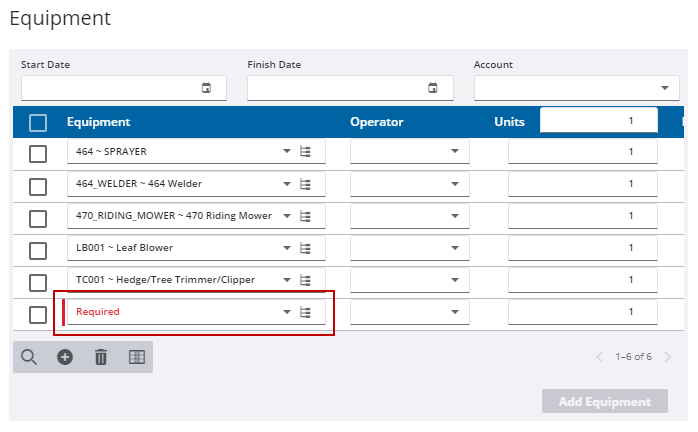
Task: Click hierarchy icon beside the Required field
Action: pyautogui.click(x=306, y=312)
